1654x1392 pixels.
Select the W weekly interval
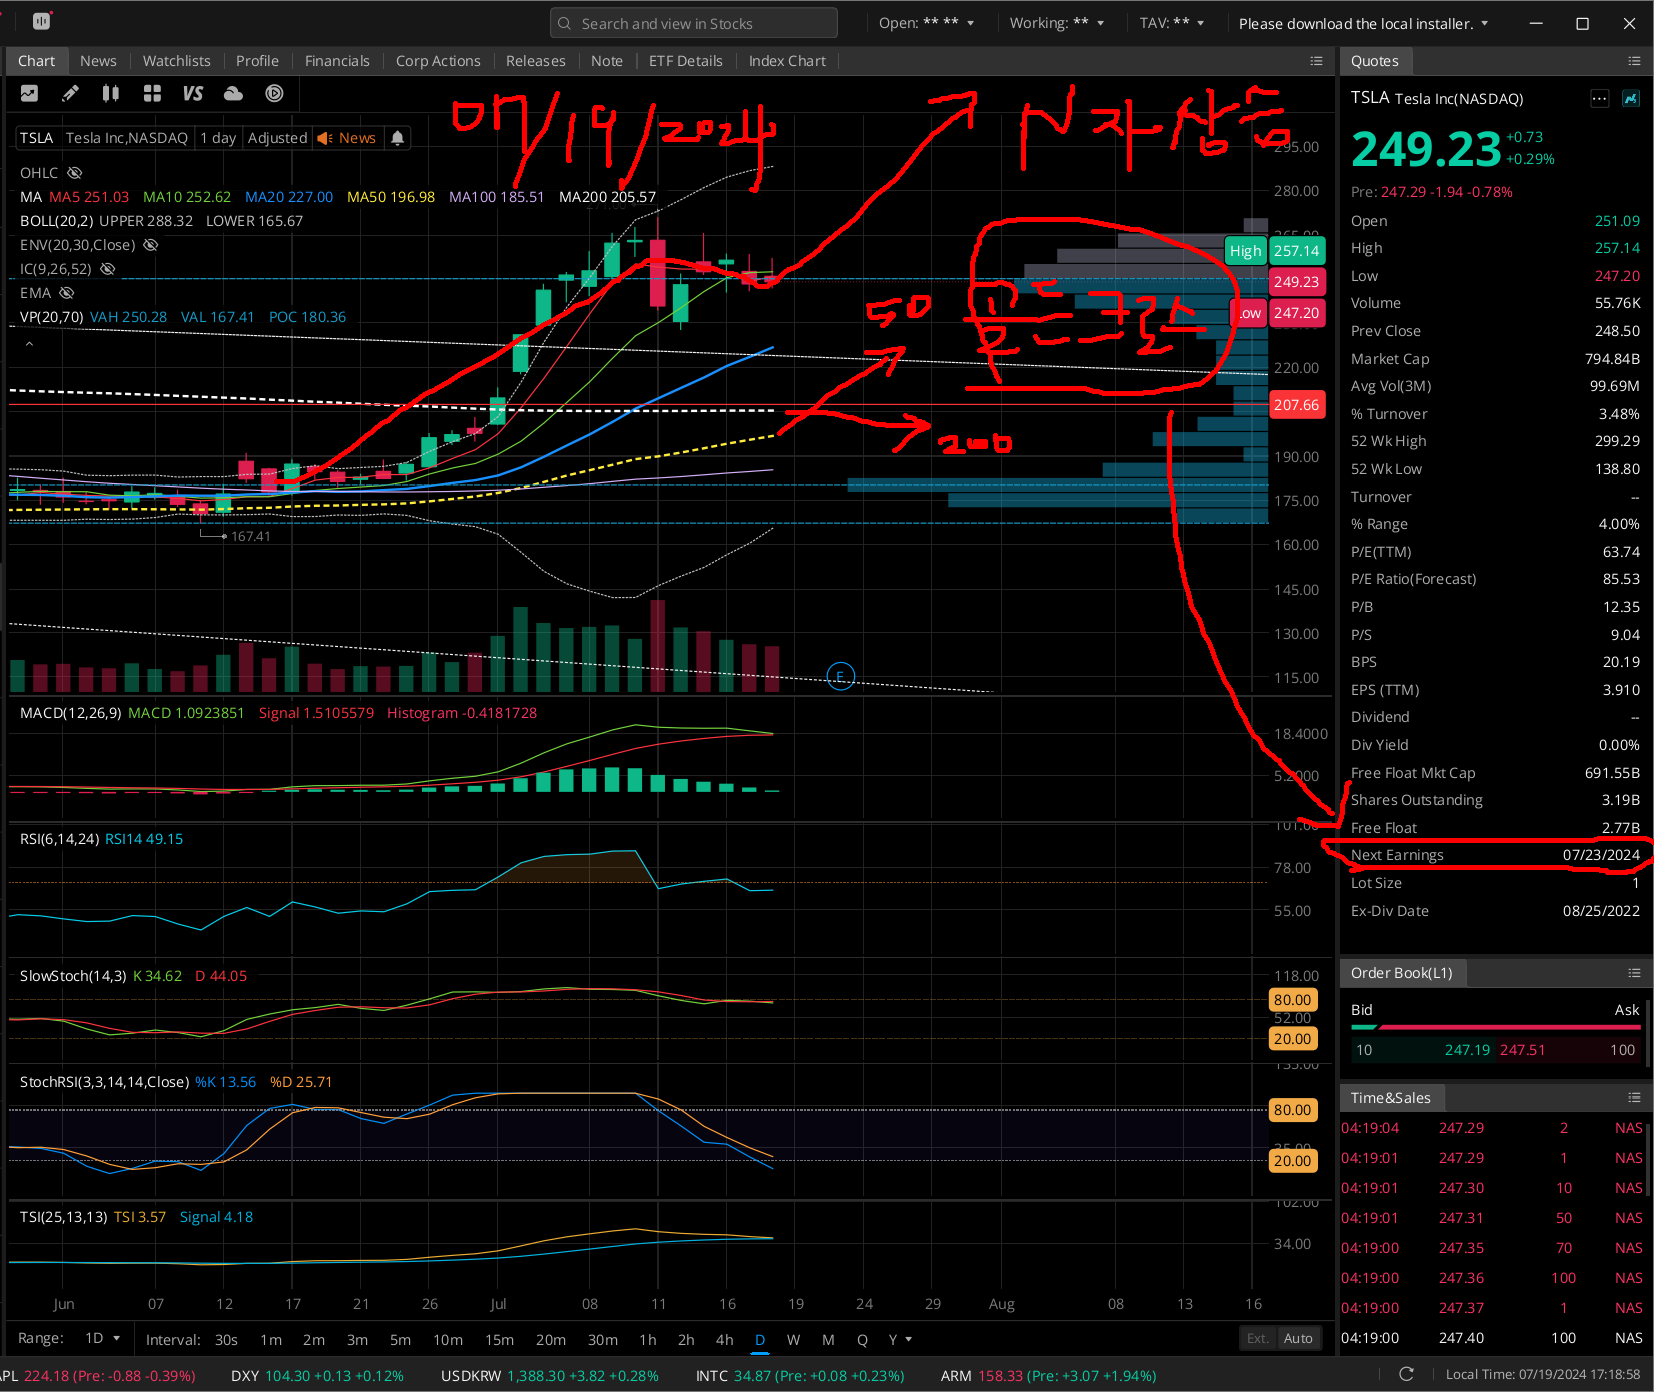[x=793, y=1340]
